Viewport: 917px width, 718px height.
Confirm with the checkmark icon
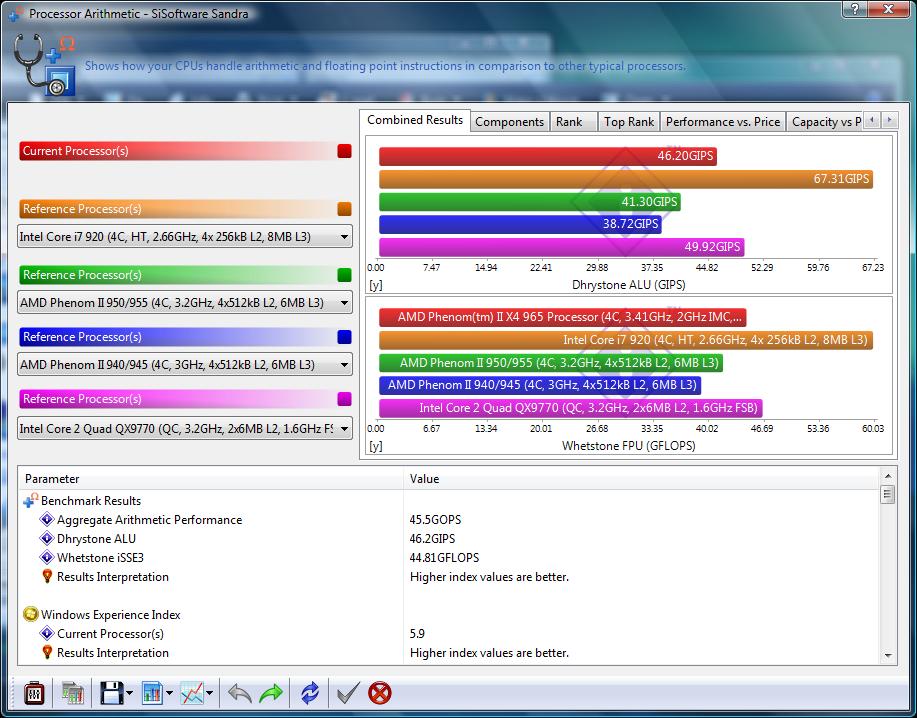coord(348,693)
